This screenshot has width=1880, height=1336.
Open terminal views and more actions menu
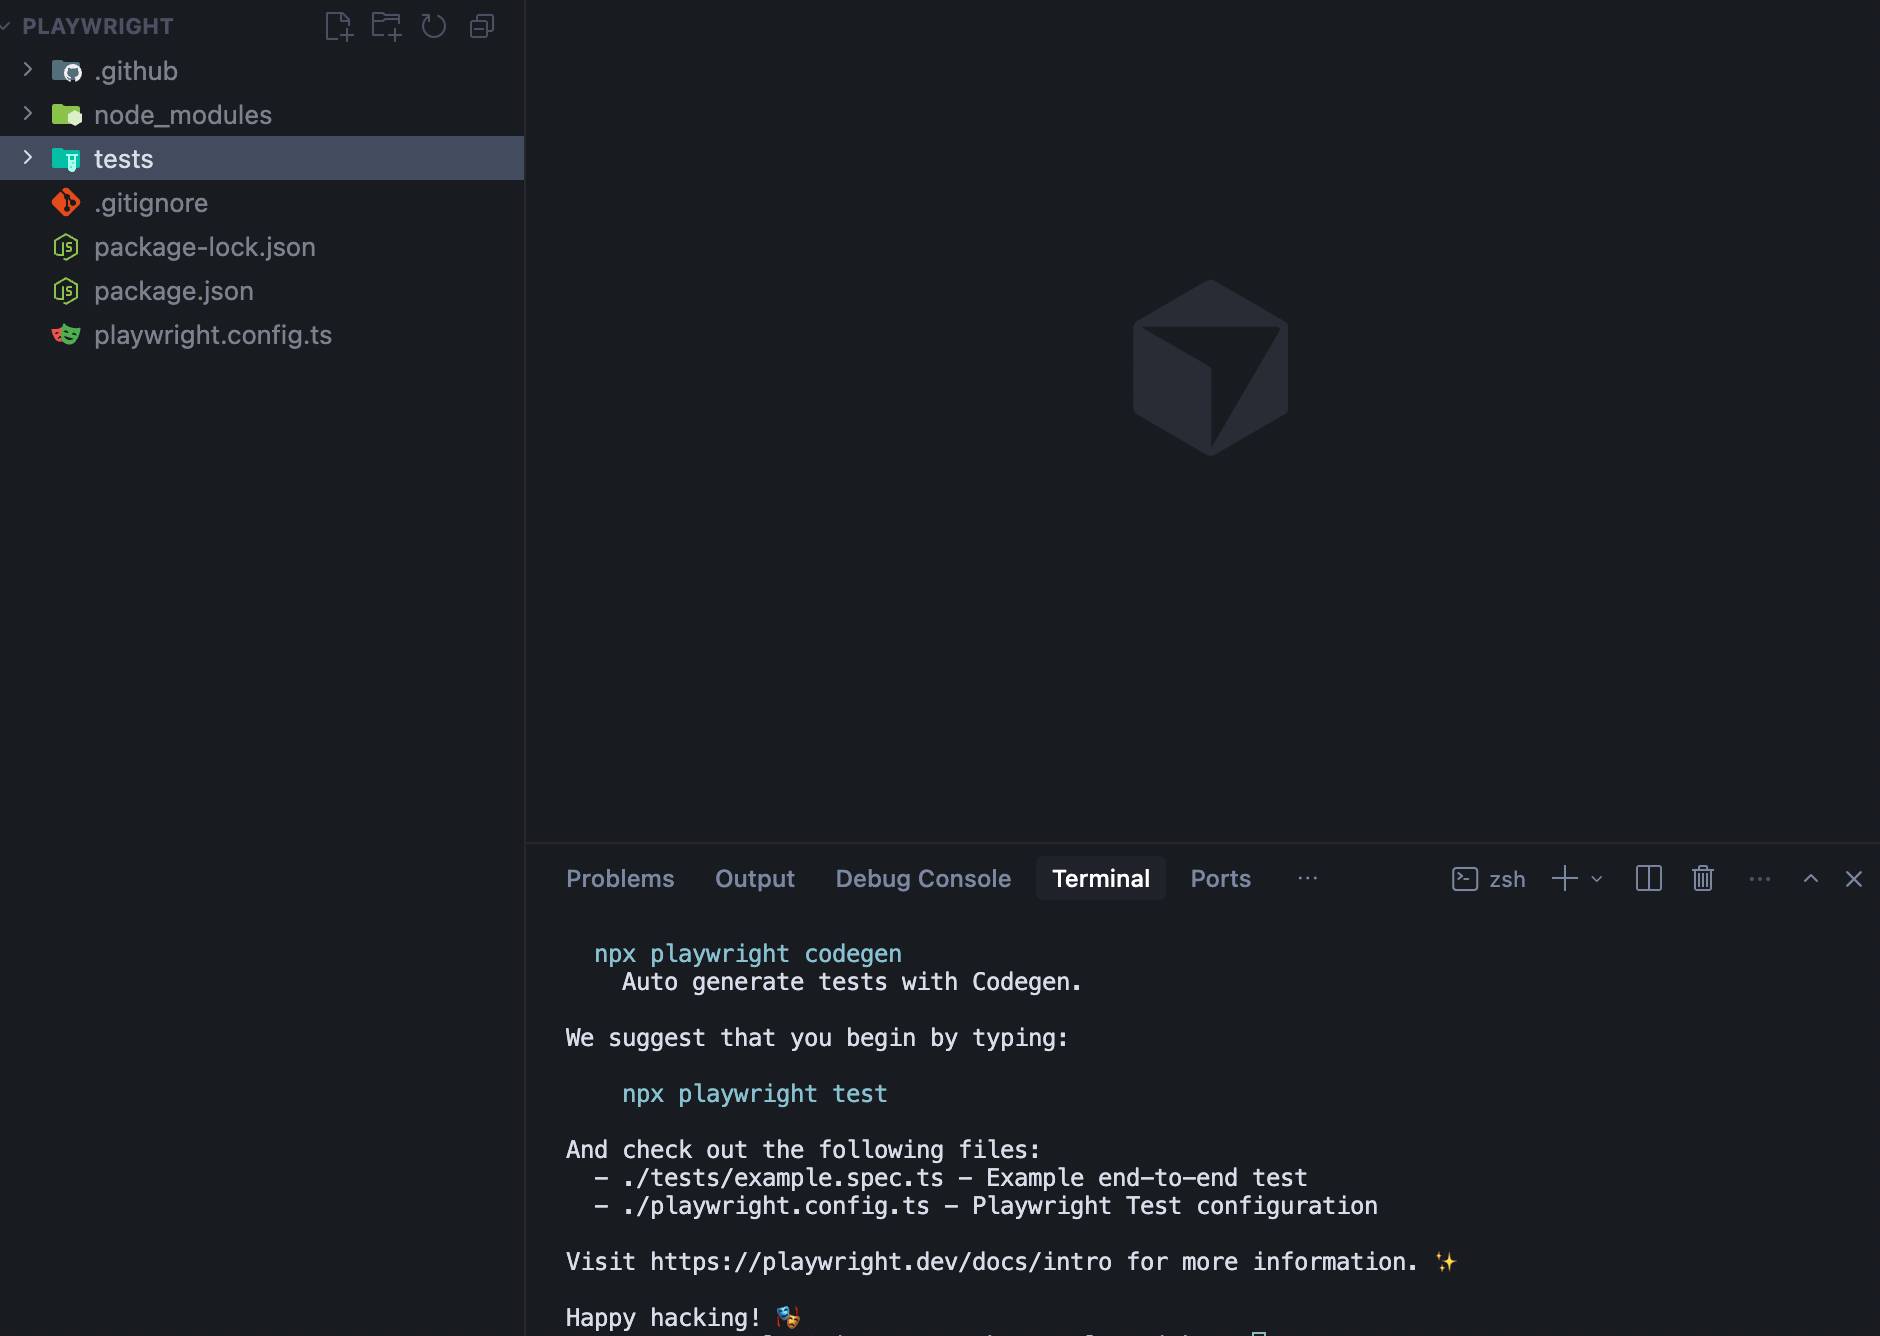[x=1760, y=879]
